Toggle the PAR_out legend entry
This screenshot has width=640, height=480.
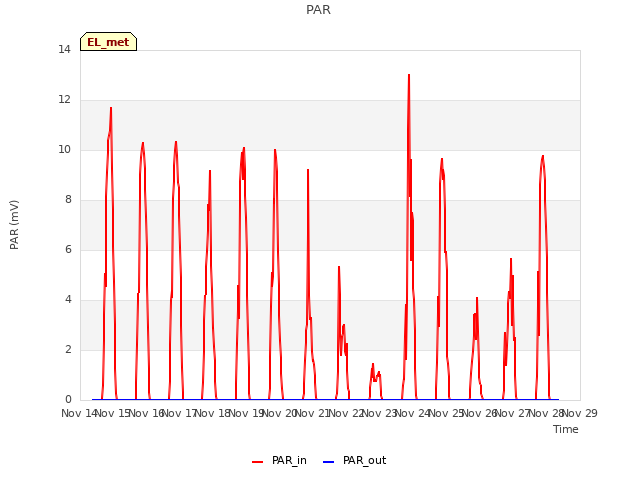354,461
